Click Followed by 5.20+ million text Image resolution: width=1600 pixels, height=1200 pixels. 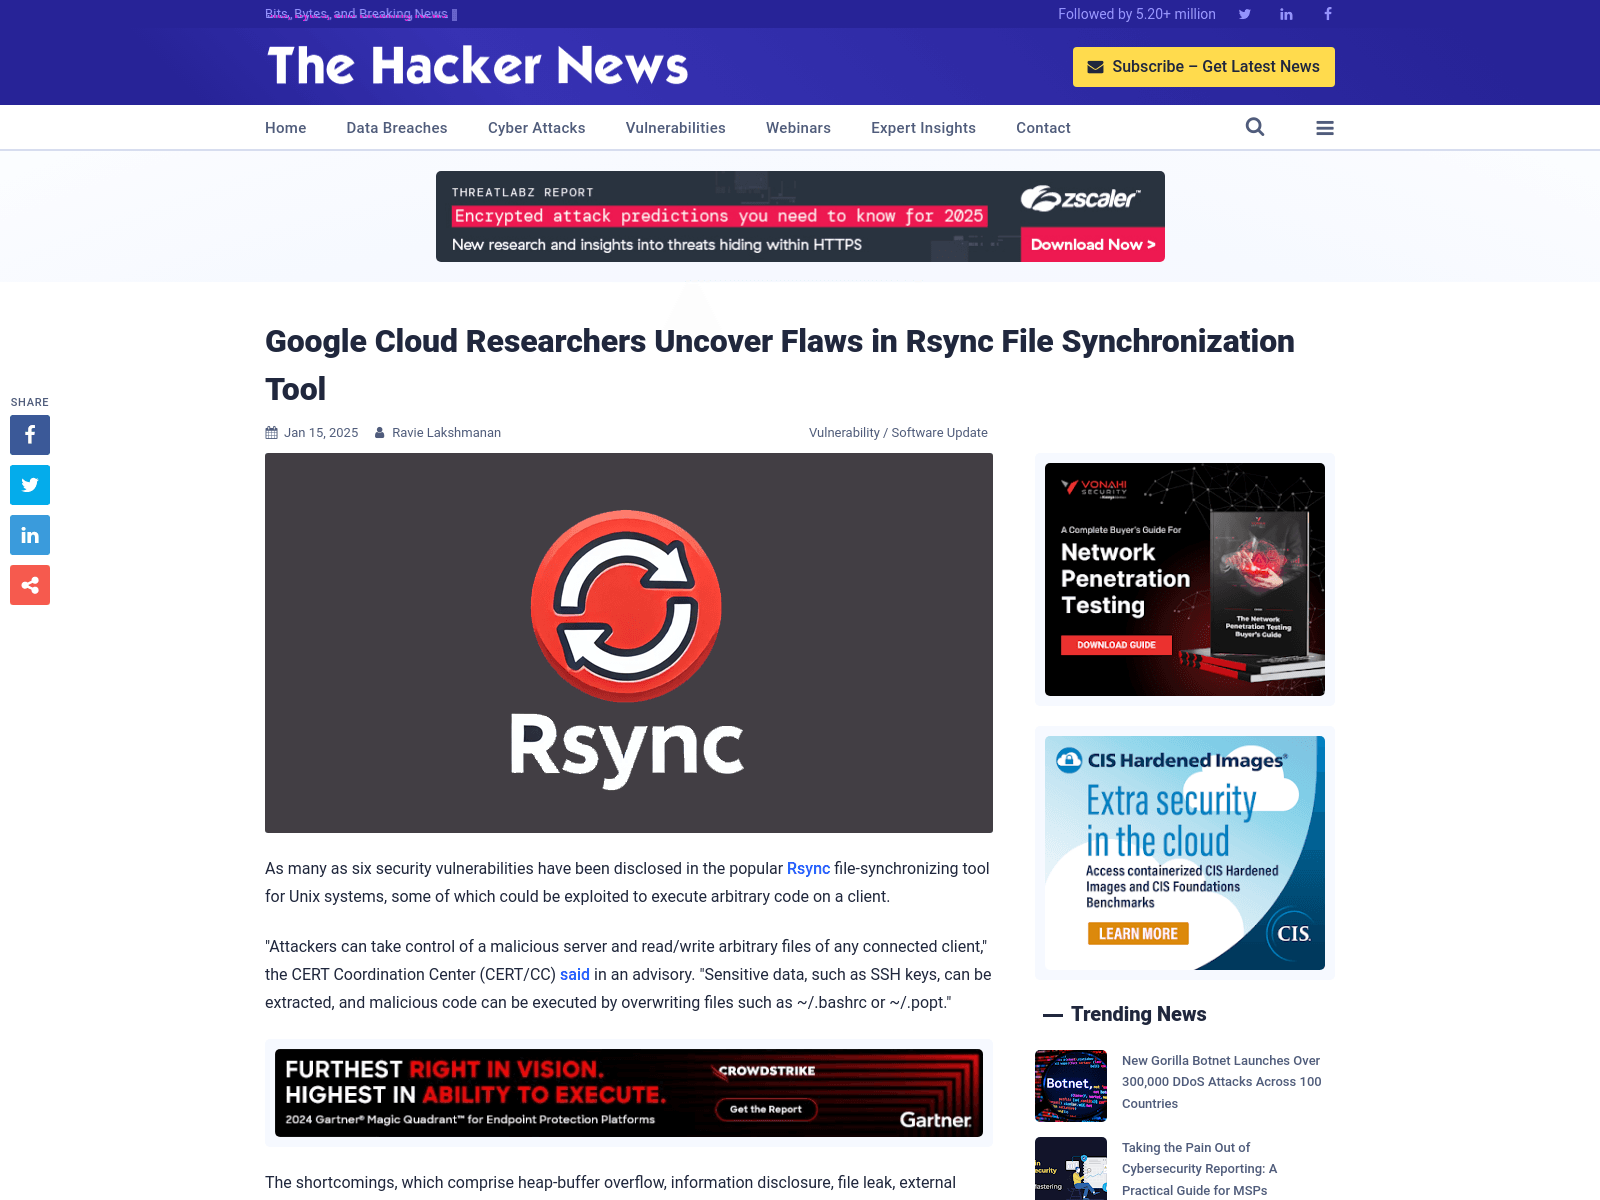pos(1137,14)
